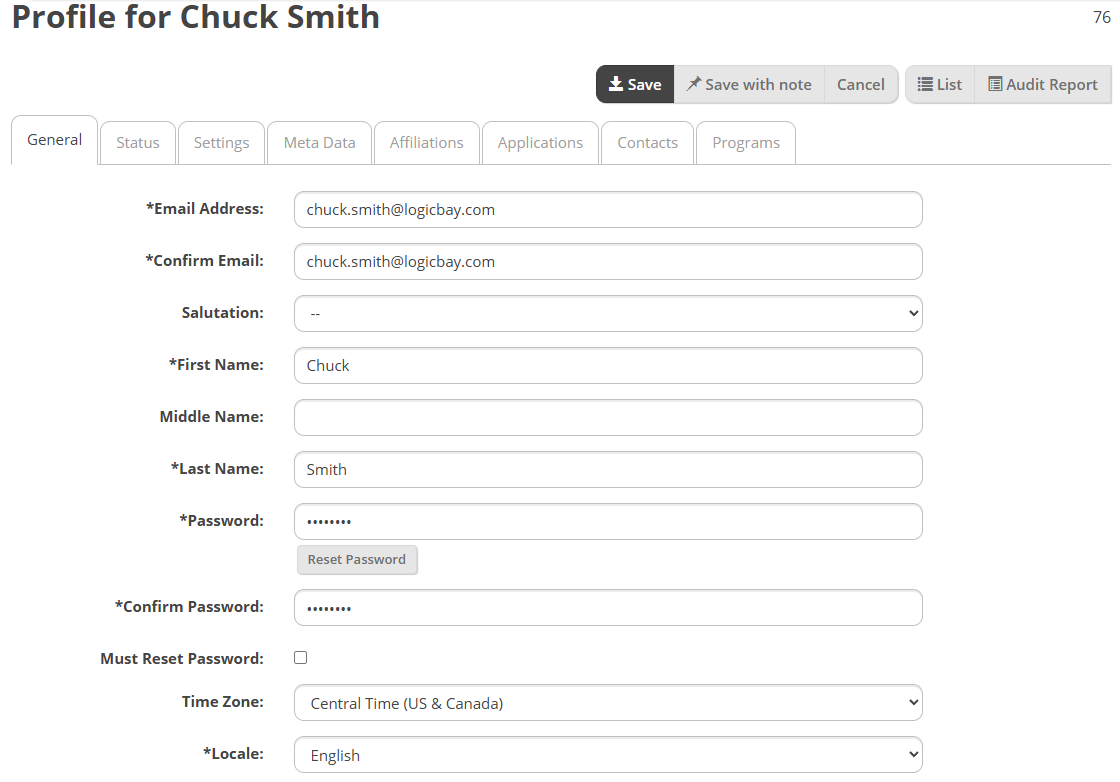Image resolution: width=1120 pixels, height=782 pixels.
Task: Click the Confirm Password field
Action: (608, 608)
